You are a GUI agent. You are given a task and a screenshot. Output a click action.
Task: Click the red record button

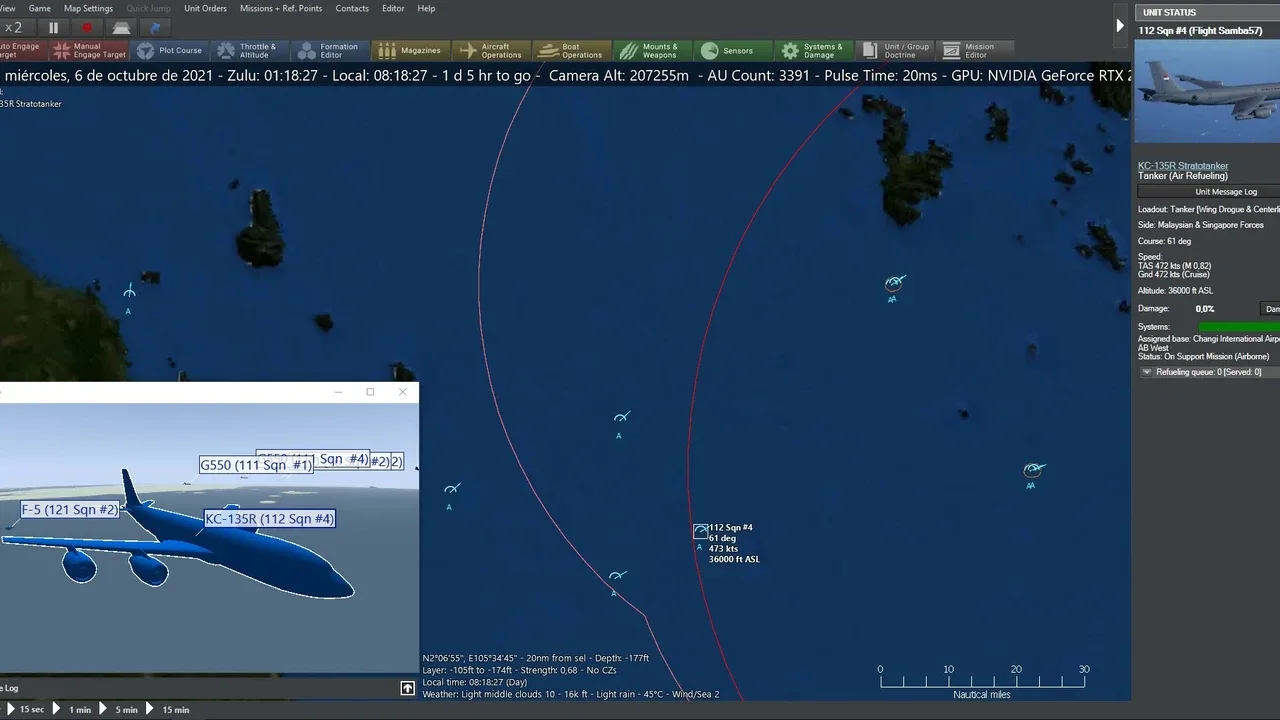click(x=87, y=28)
